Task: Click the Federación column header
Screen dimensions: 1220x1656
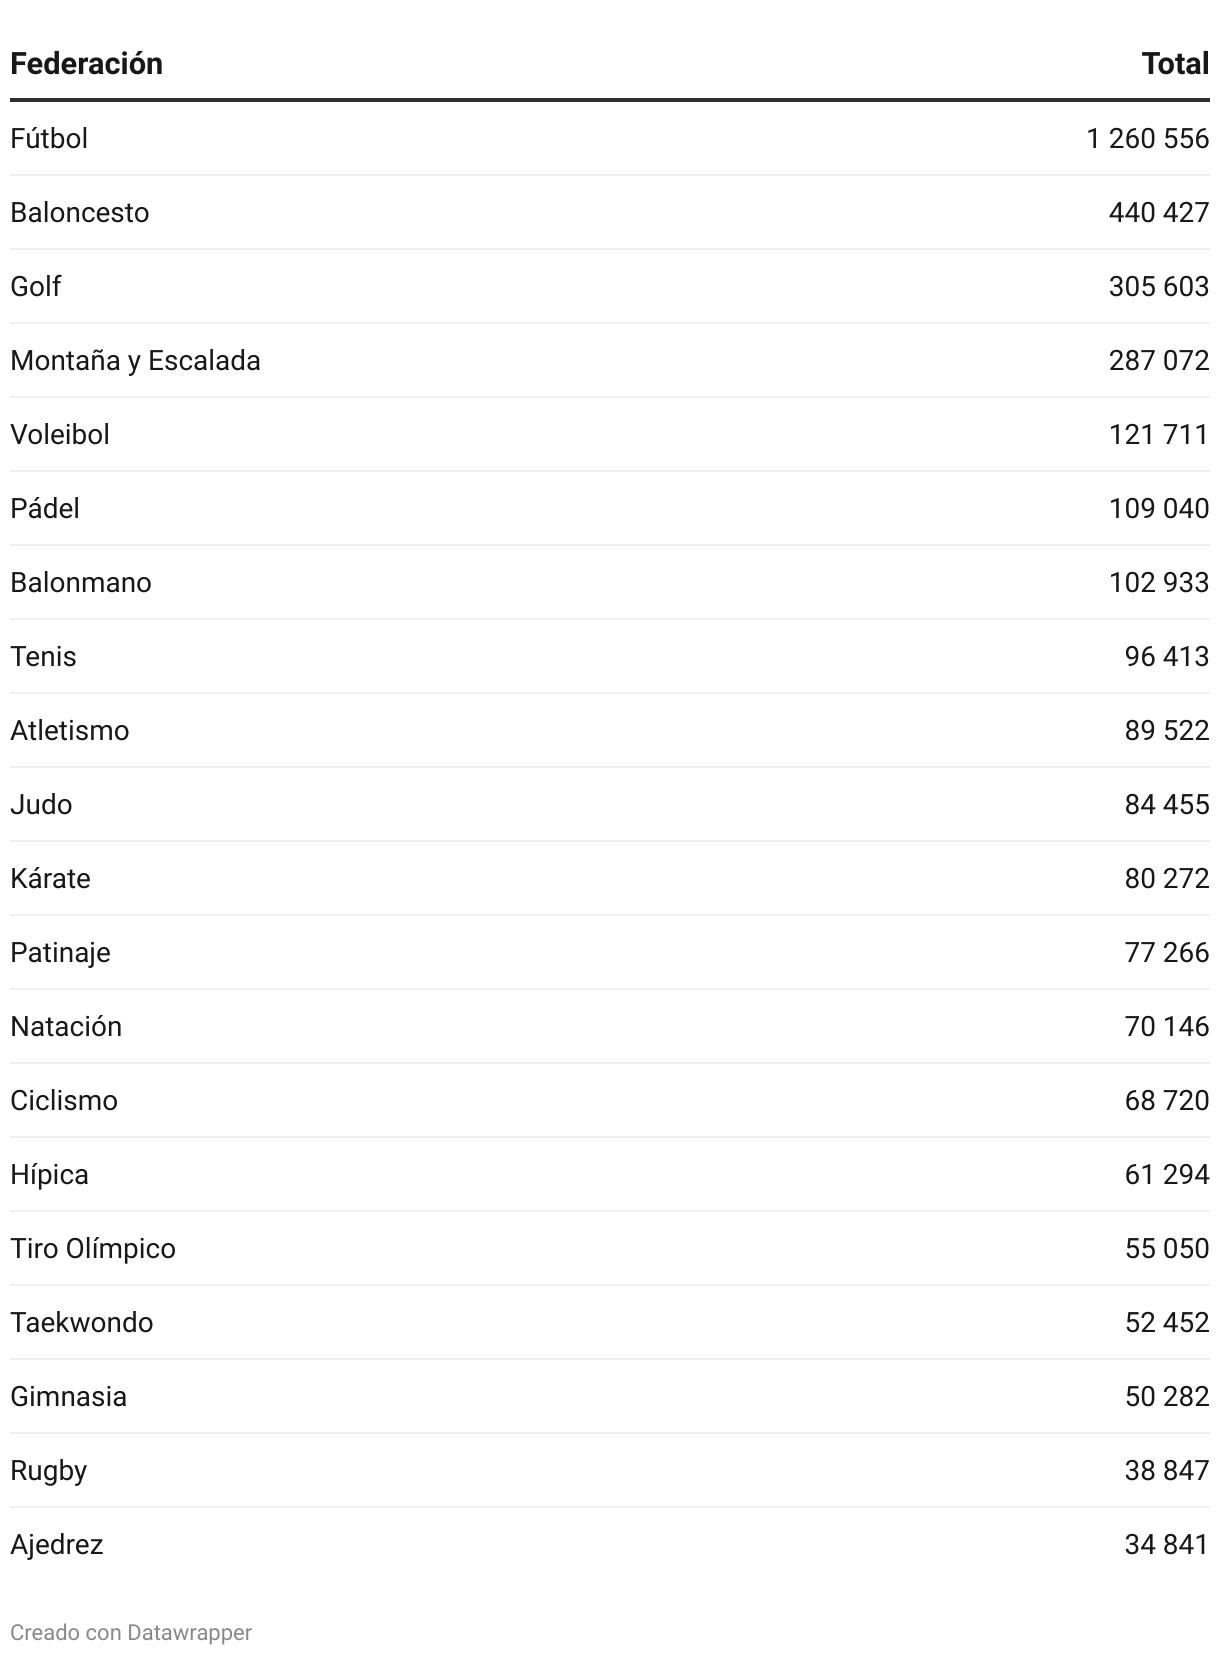Action: [x=86, y=64]
